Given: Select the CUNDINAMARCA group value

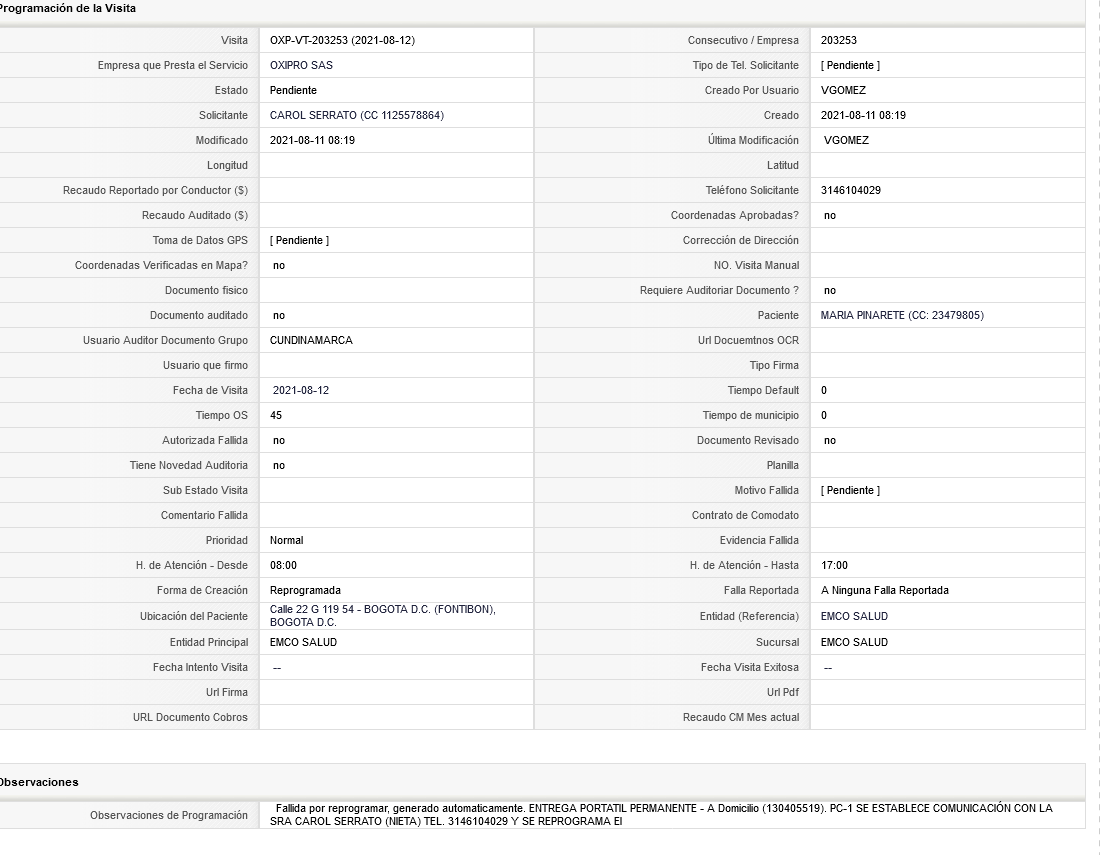Looking at the screenshot, I should pos(311,340).
